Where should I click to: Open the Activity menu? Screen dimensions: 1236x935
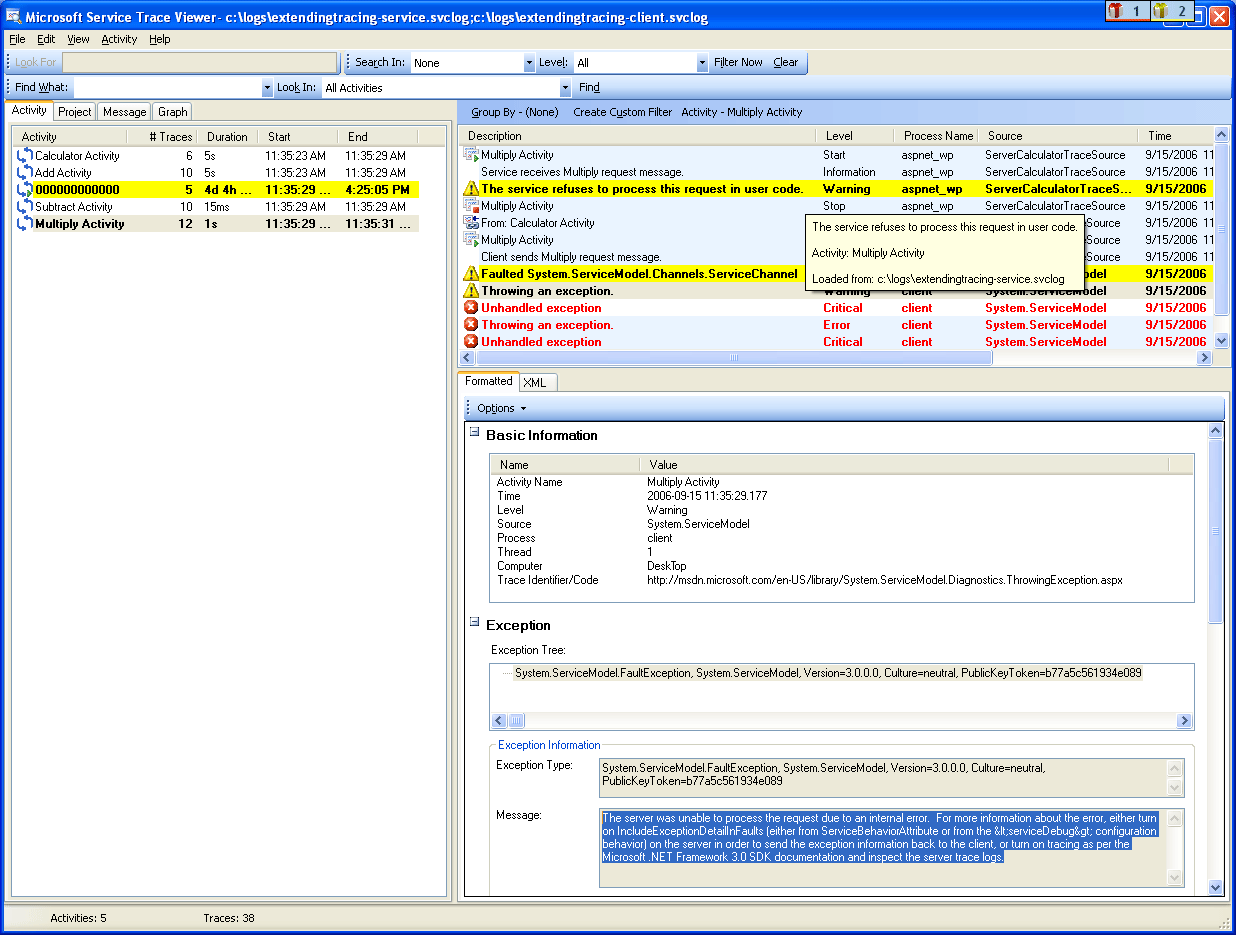[119, 39]
